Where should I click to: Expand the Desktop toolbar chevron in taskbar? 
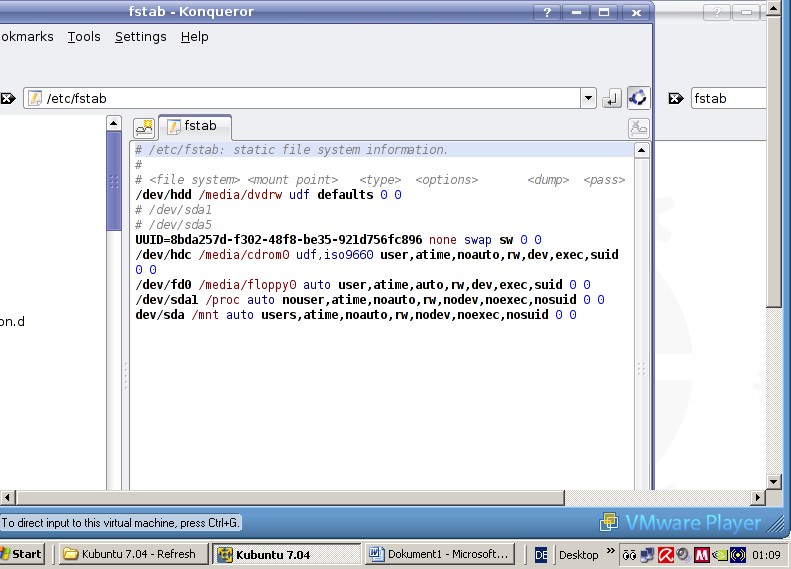[608, 554]
